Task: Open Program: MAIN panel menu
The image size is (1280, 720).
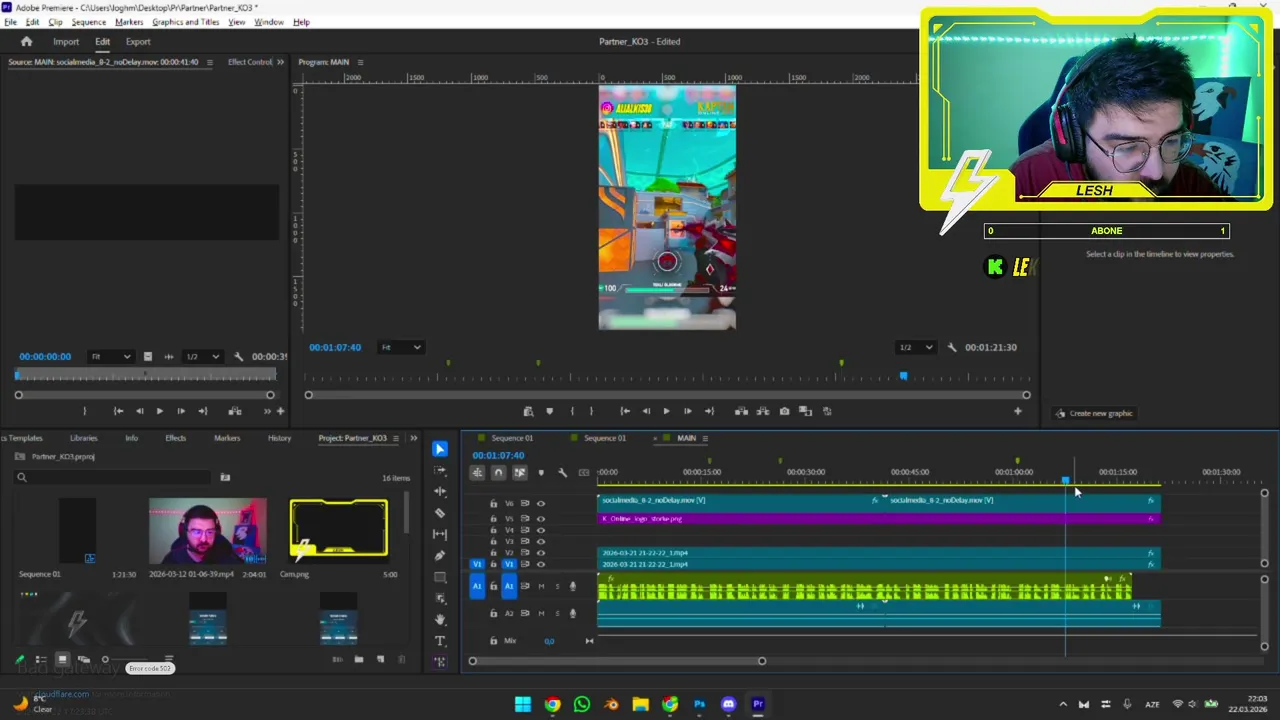Action: click(x=360, y=62)
